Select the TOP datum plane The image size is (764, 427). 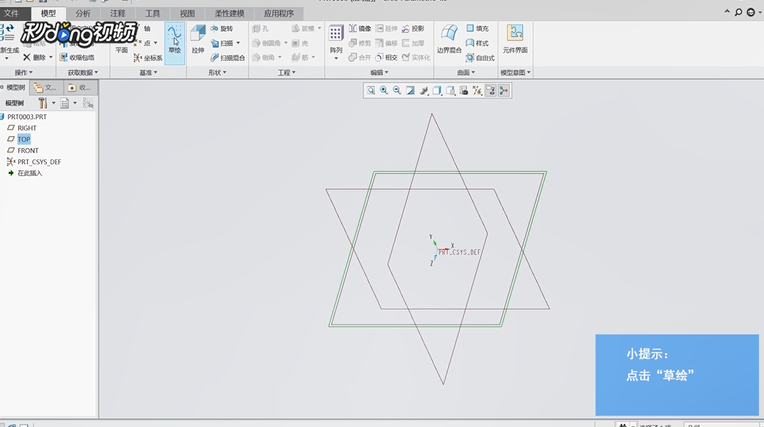pyautogui.click(x=24, y=139)
